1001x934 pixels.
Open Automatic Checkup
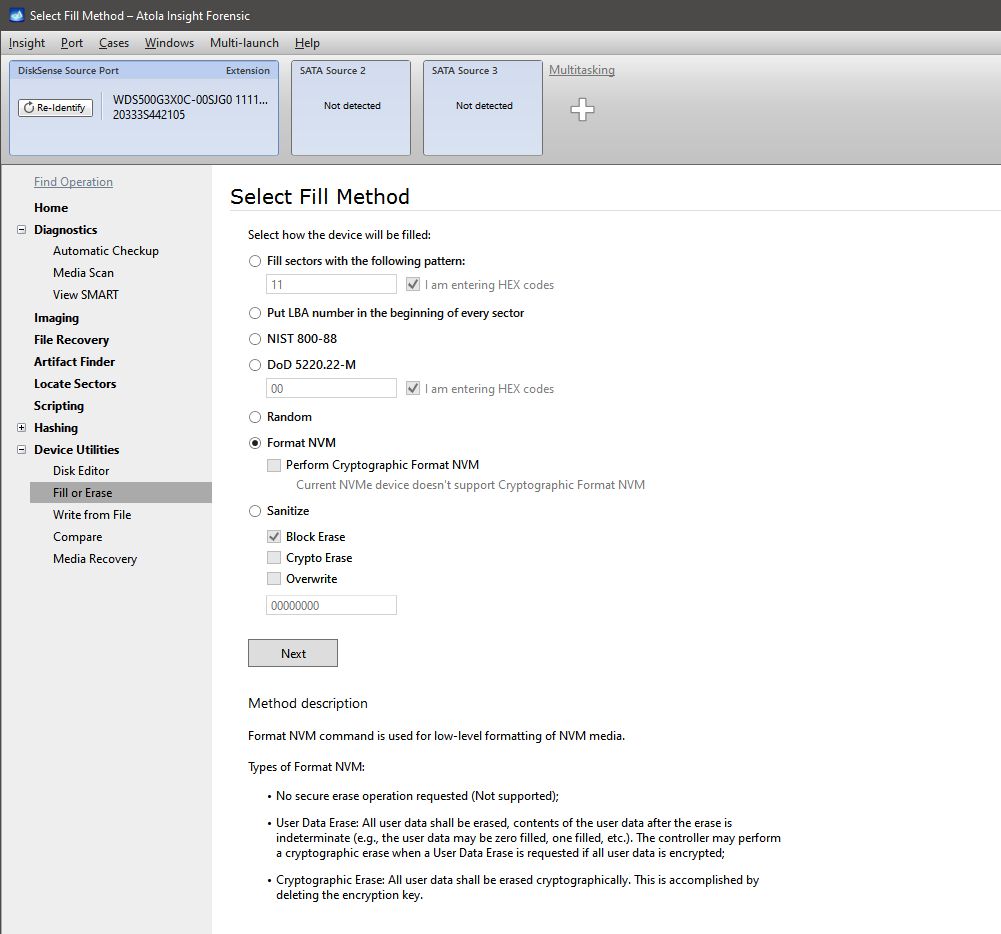pyautogui.click(x=106, y=251)
